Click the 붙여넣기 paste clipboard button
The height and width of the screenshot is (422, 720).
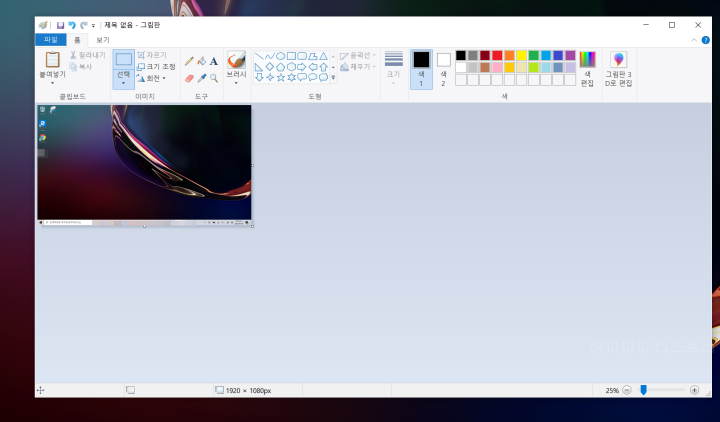coord(52,60)
